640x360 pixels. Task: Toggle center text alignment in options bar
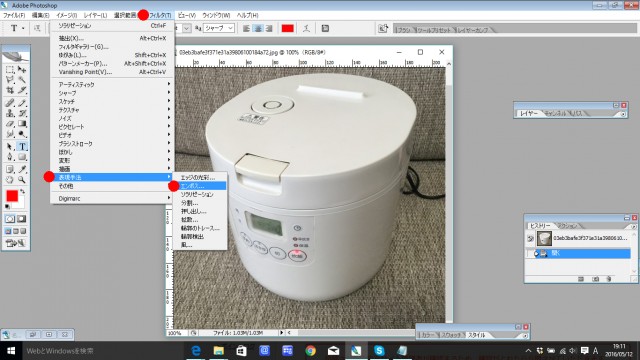(x=258, y=28)
